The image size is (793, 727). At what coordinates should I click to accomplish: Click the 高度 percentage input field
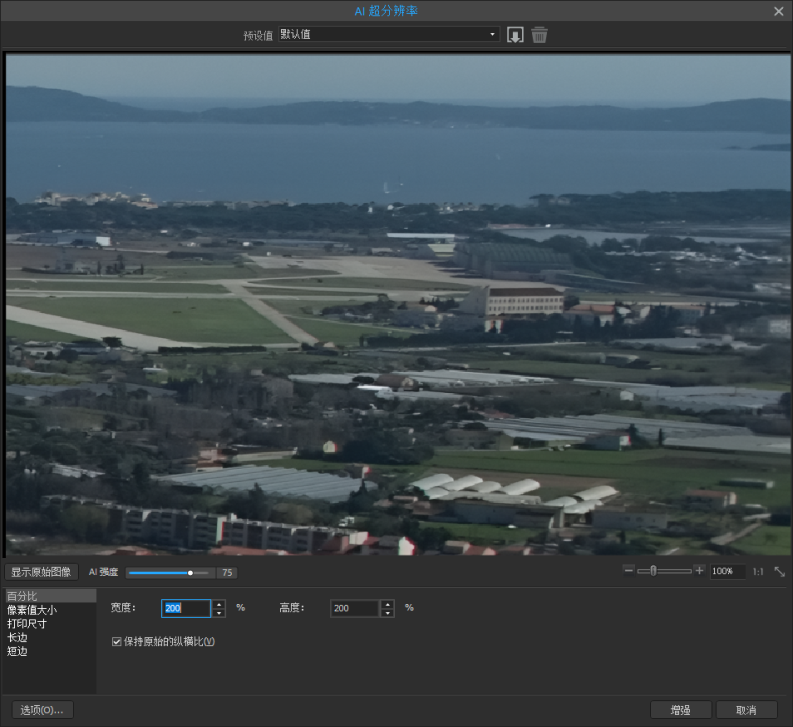(354, 608)
